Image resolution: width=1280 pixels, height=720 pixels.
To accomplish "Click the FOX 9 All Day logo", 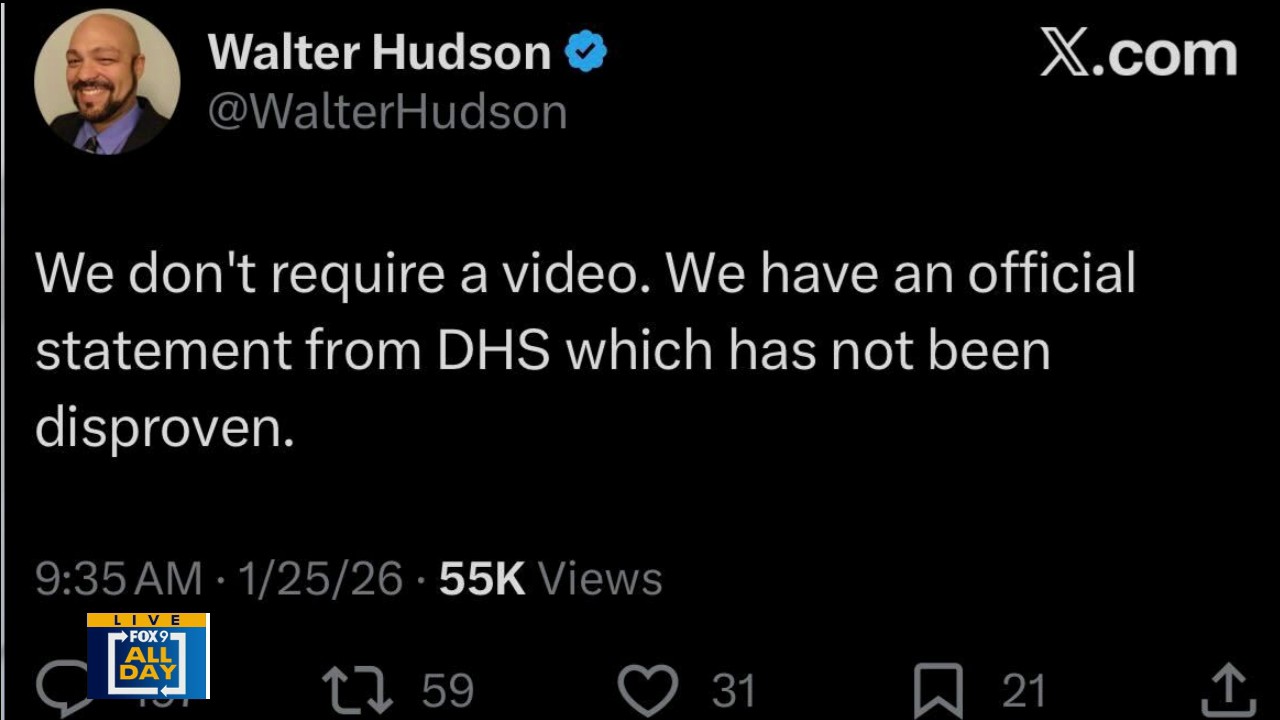I will pos(148,656).
